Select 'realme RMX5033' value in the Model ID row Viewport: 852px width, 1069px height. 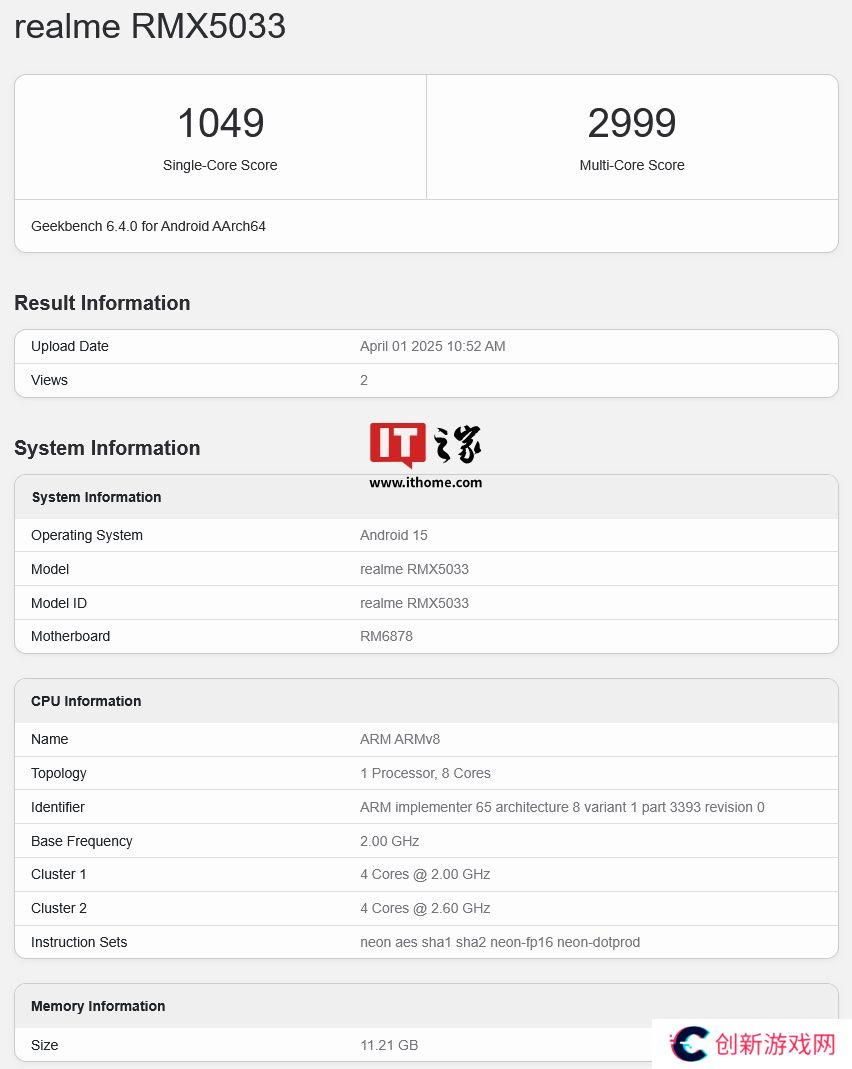414,603
